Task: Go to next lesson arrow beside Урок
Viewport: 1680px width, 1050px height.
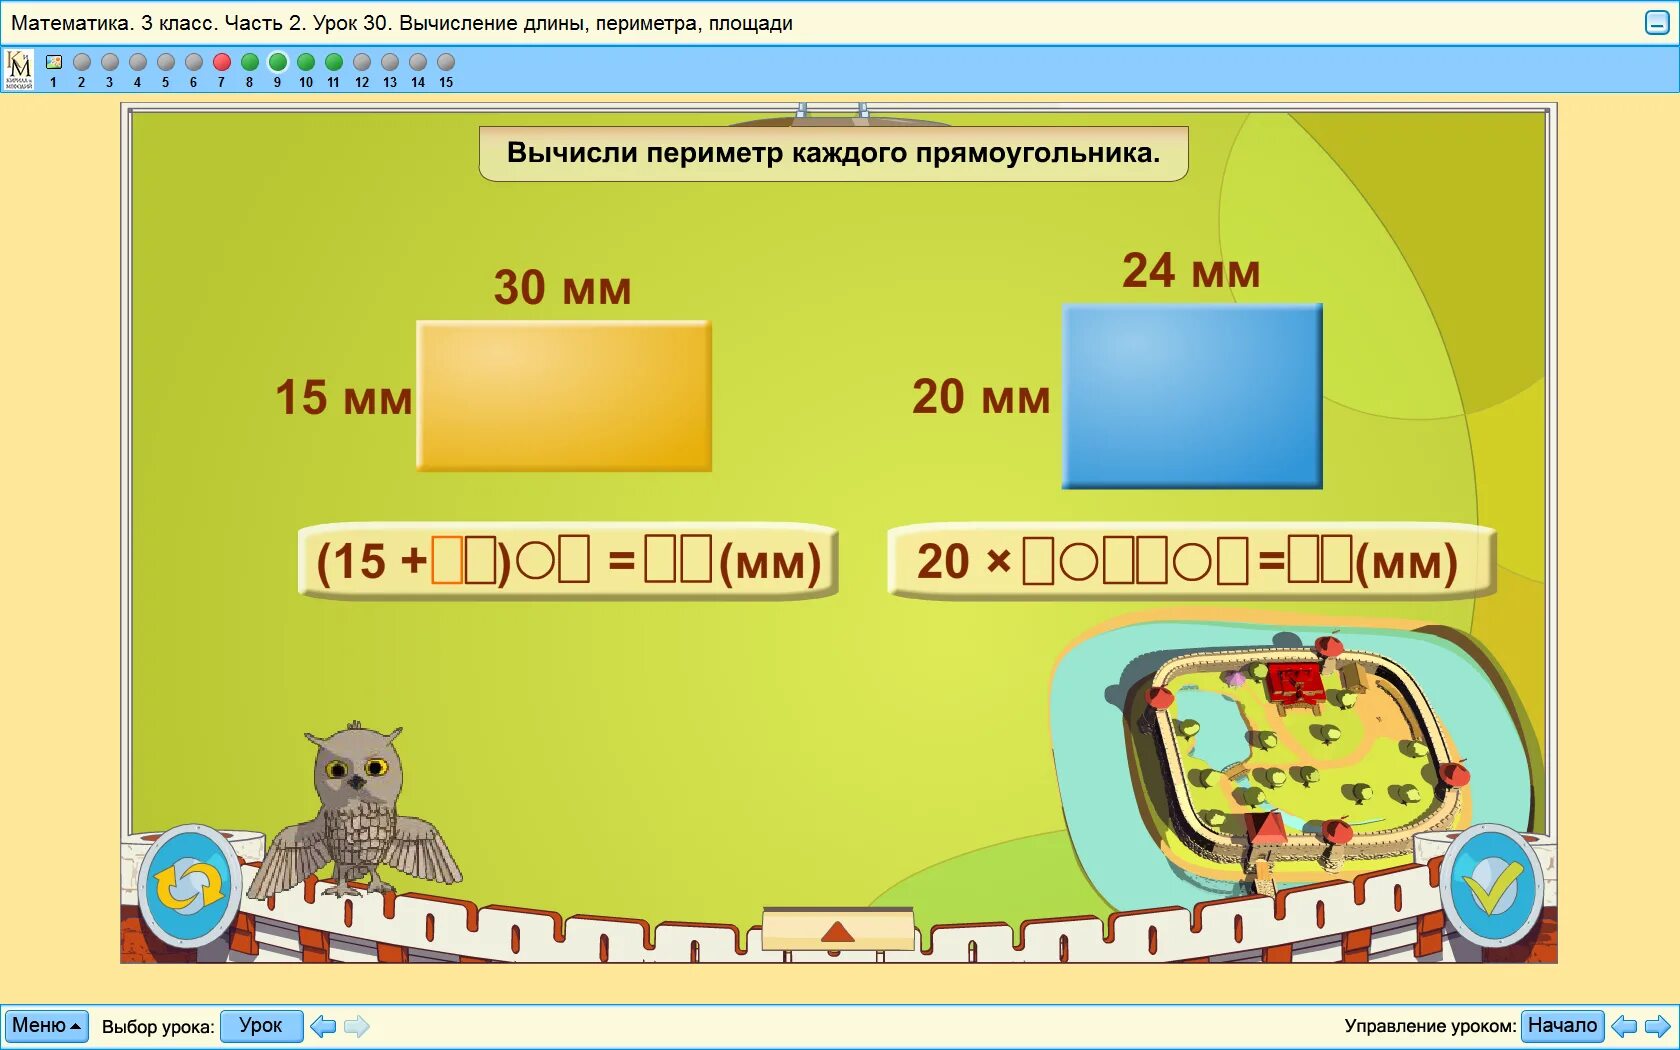Action: point(357,1026)
